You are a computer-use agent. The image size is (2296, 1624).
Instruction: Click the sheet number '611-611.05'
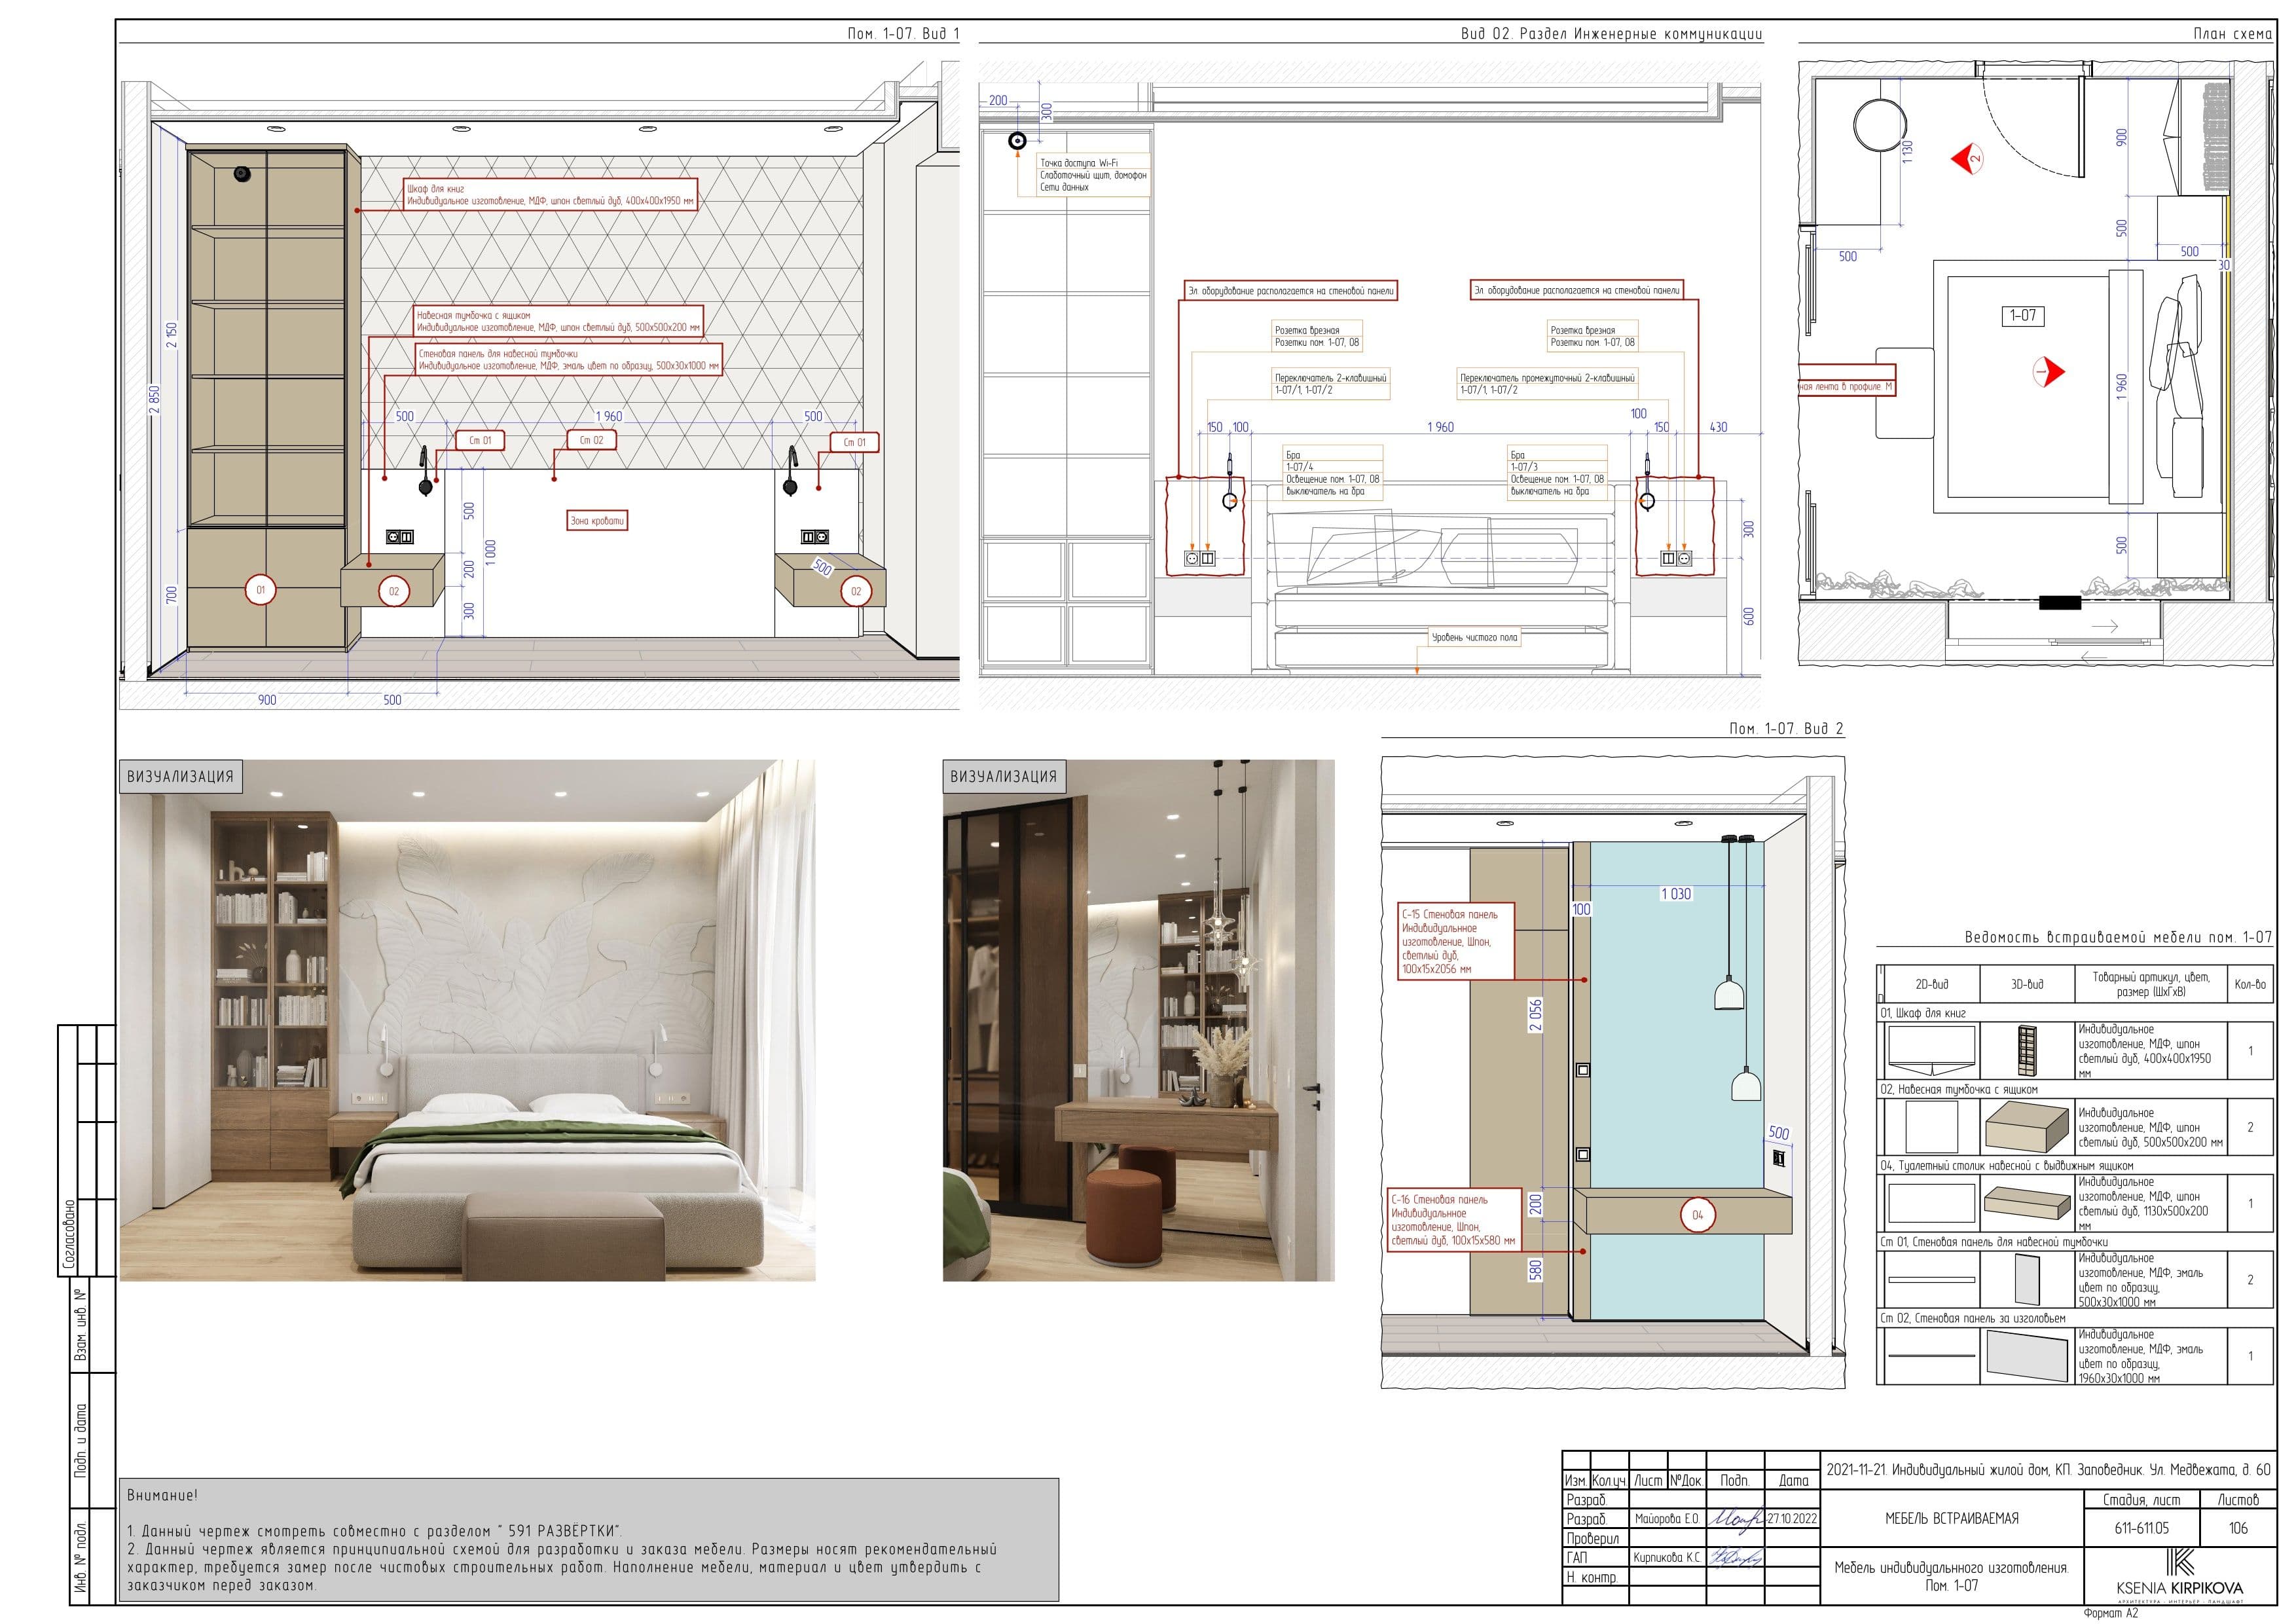point(2141,1529)
